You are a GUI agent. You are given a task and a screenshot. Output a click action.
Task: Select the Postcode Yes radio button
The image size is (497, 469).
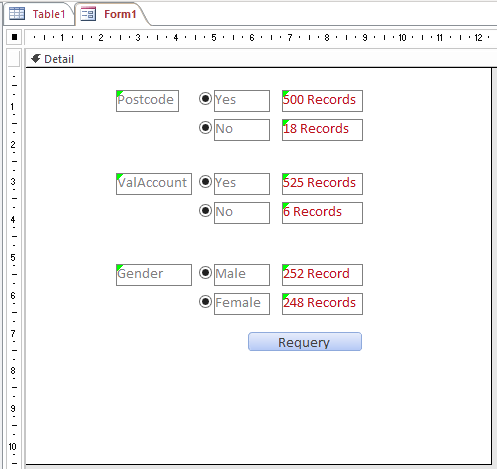pos(205,99)
